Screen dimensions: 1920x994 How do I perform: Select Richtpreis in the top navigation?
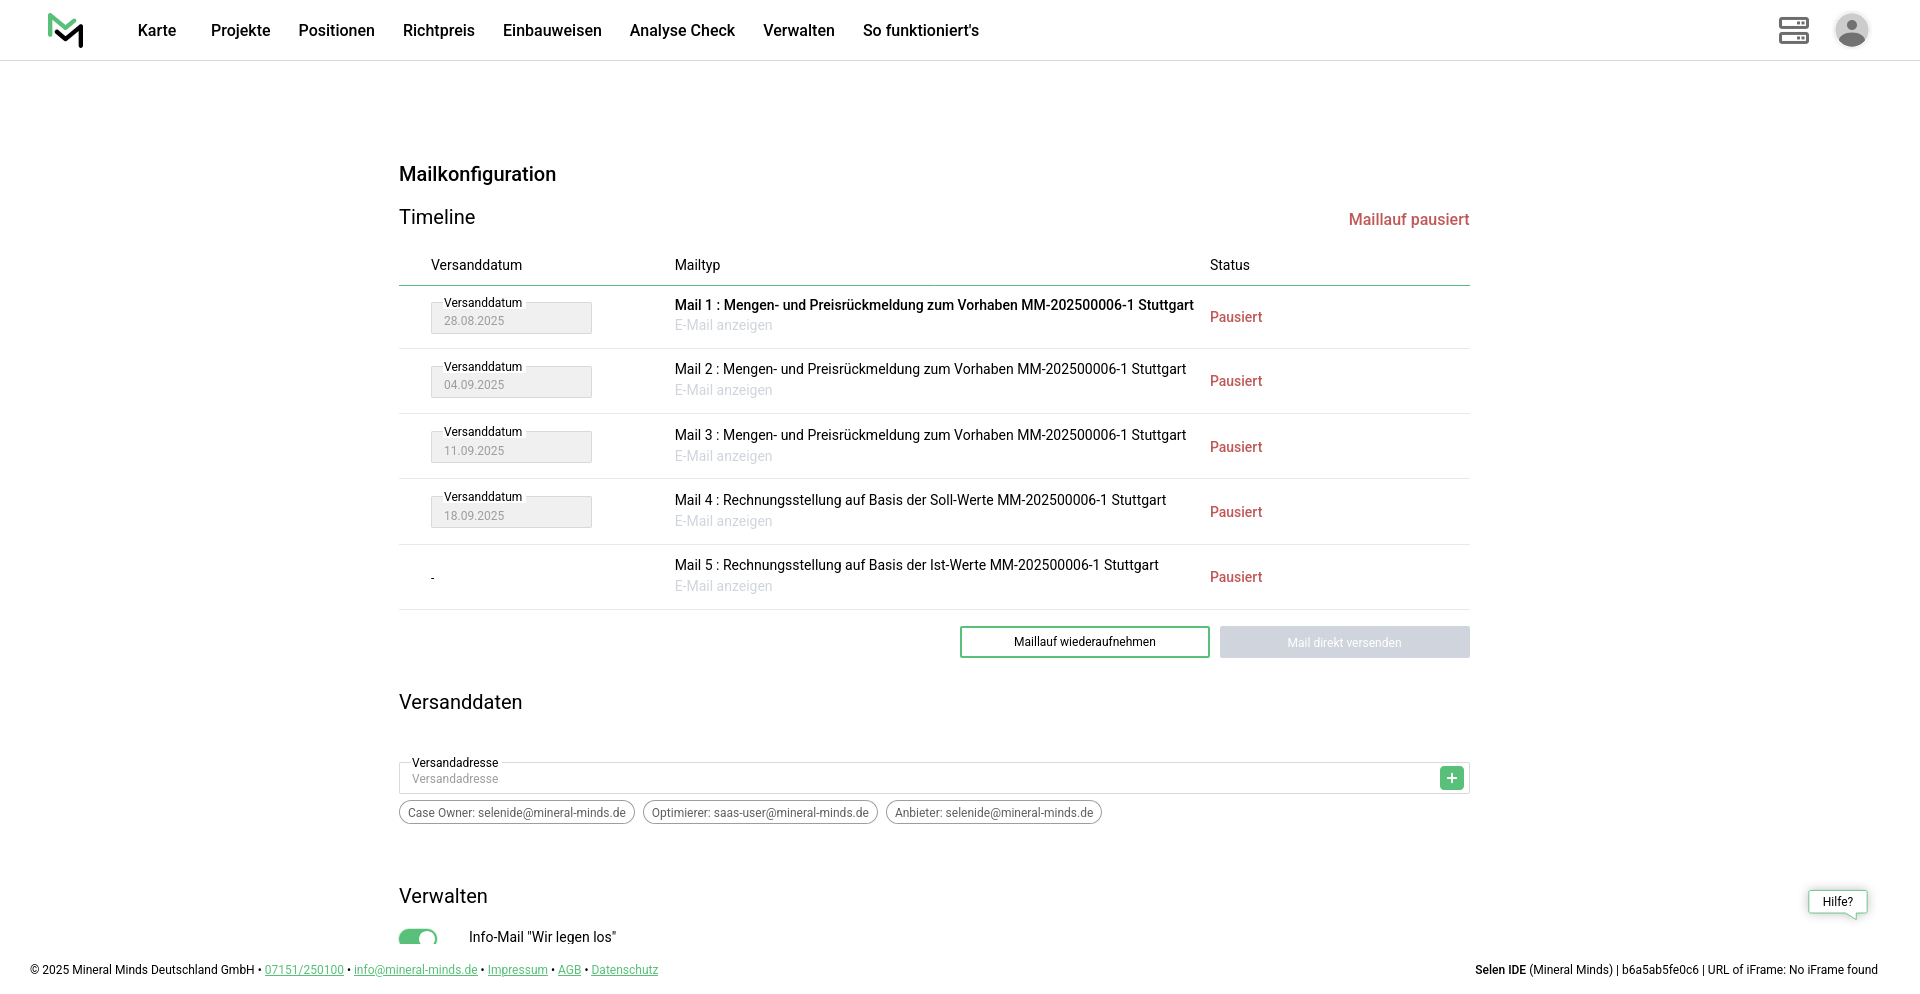438,30
